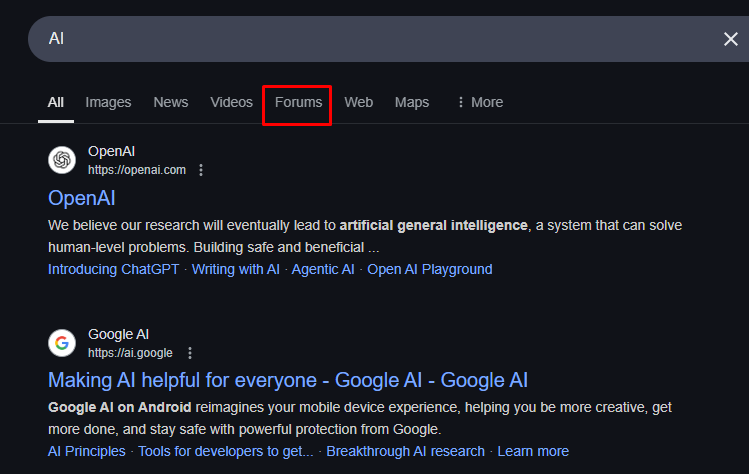Switch to the Images tab
This screenshot has width=749, height=474.
click(x=108, y=102)
